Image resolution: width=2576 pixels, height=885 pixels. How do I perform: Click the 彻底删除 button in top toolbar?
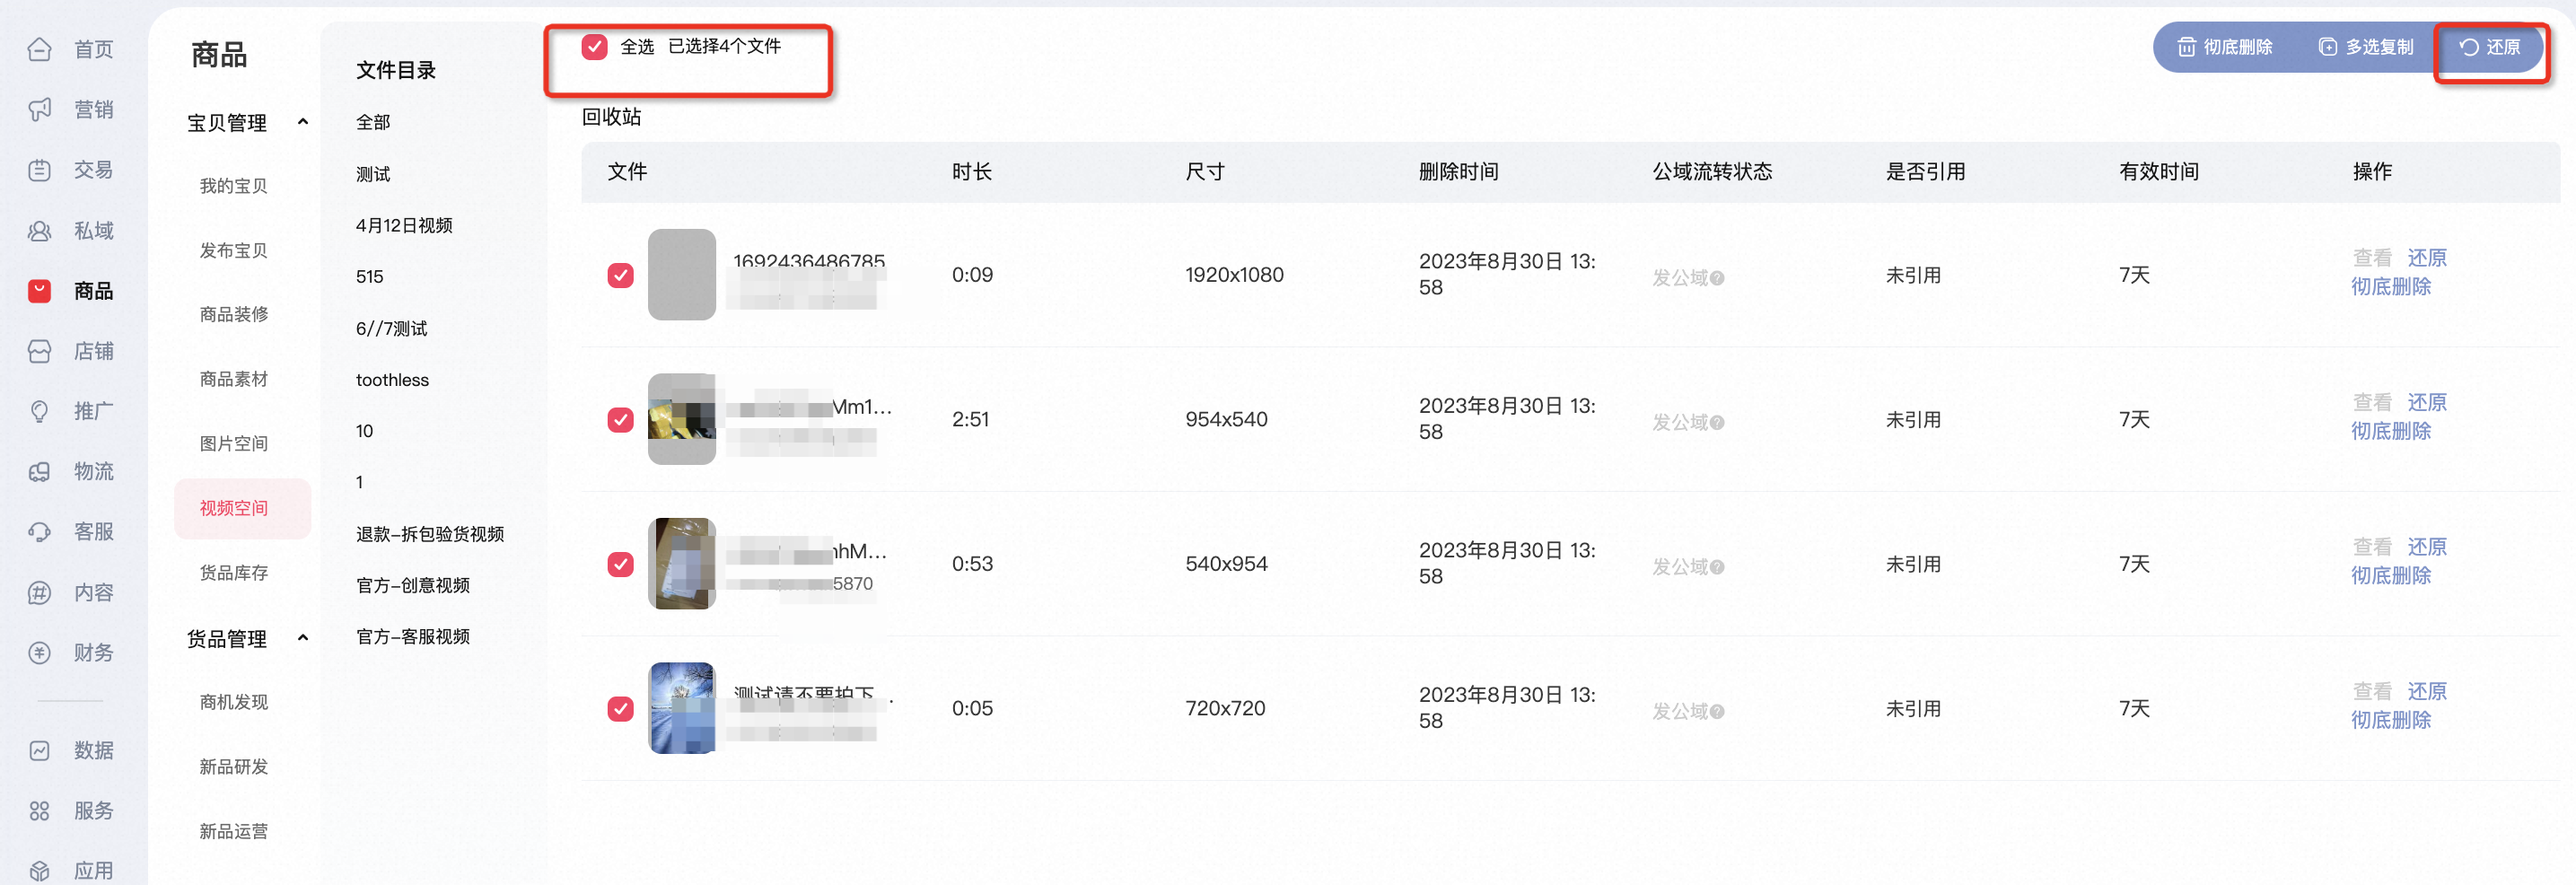[2225, 47]
